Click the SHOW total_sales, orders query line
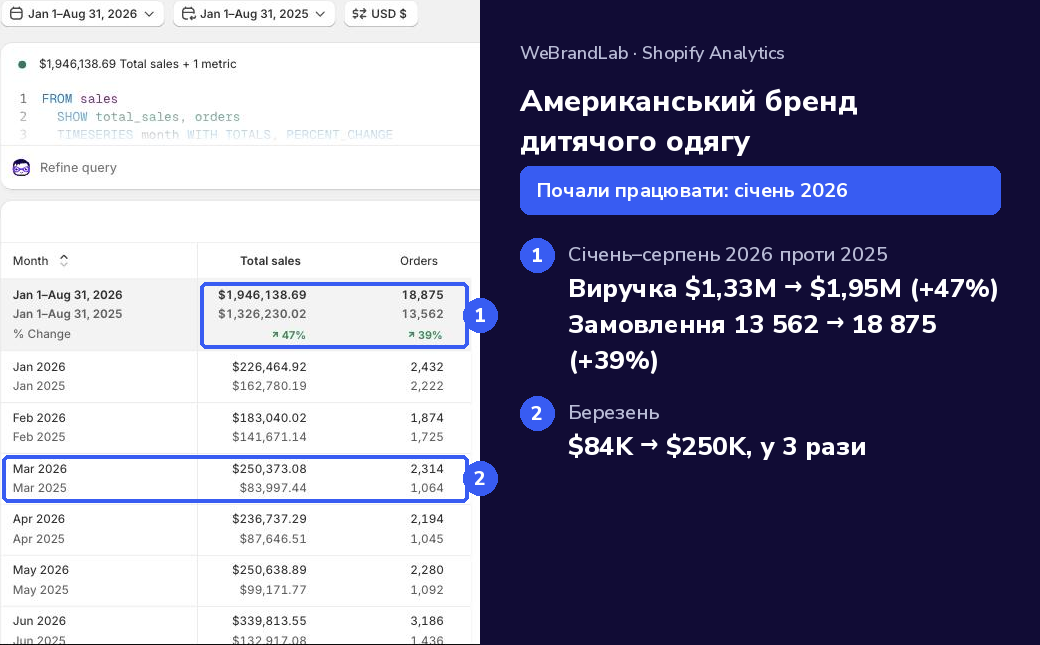The width and height of the screenshot is (1040, 645). (x=148, y=117)
